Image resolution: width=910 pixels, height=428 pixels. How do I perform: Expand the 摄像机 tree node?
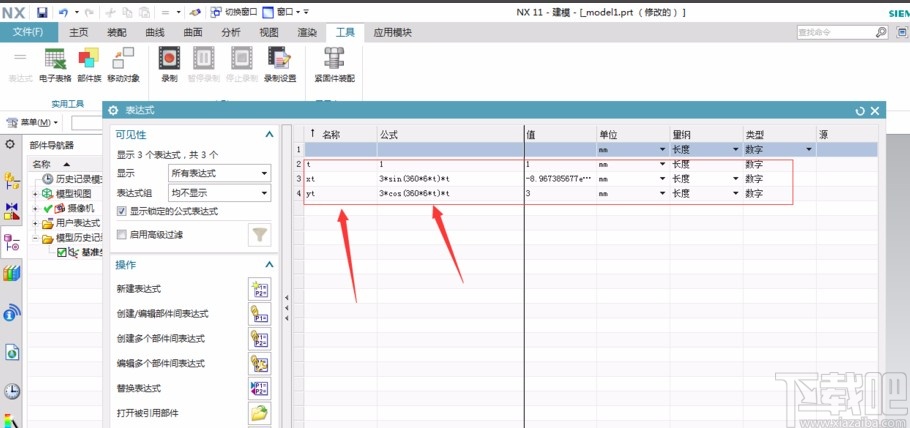click(35, 208)
